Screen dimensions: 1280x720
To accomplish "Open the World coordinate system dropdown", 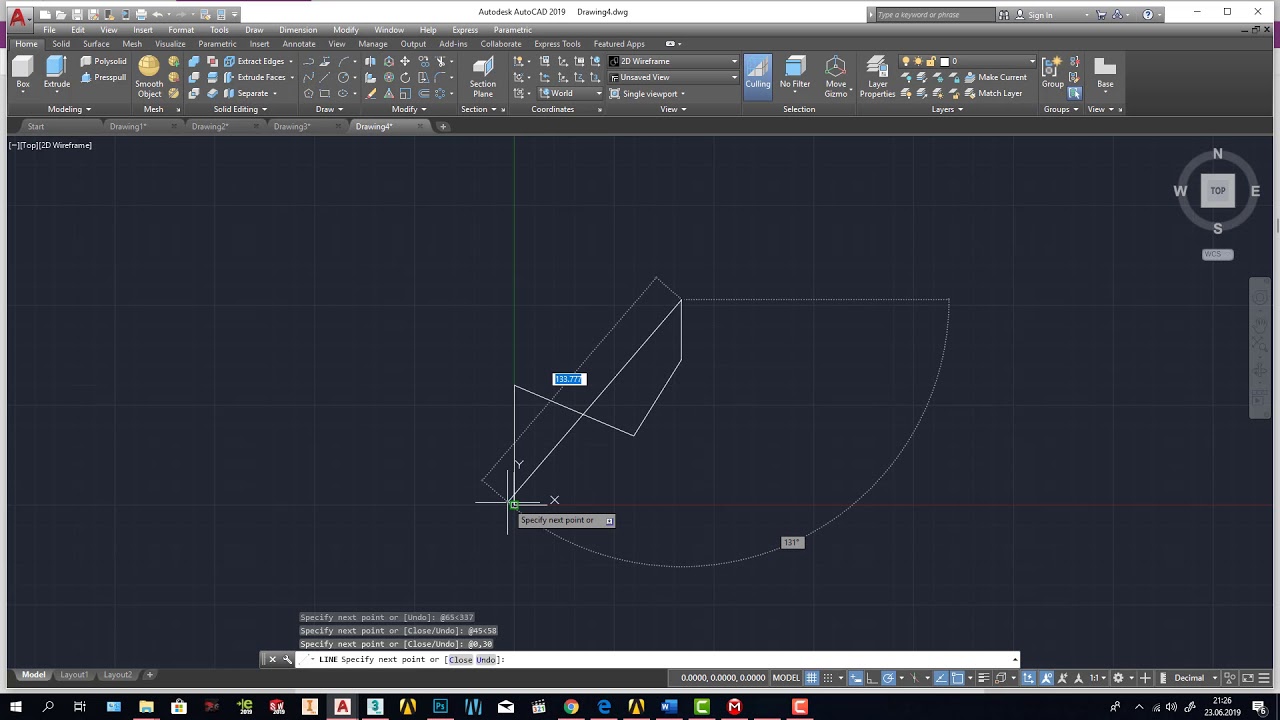I will click(x=572, y=93).
